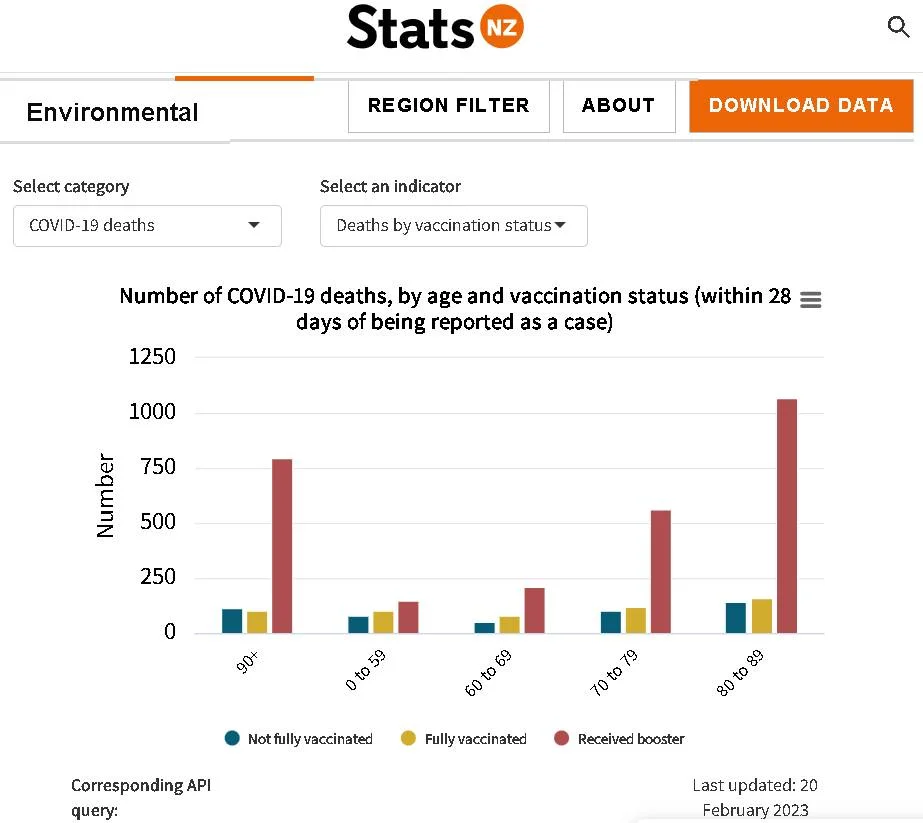923x823 pixels.
Task: Click the orange NZ circle badge
Action: click(502, 26)
